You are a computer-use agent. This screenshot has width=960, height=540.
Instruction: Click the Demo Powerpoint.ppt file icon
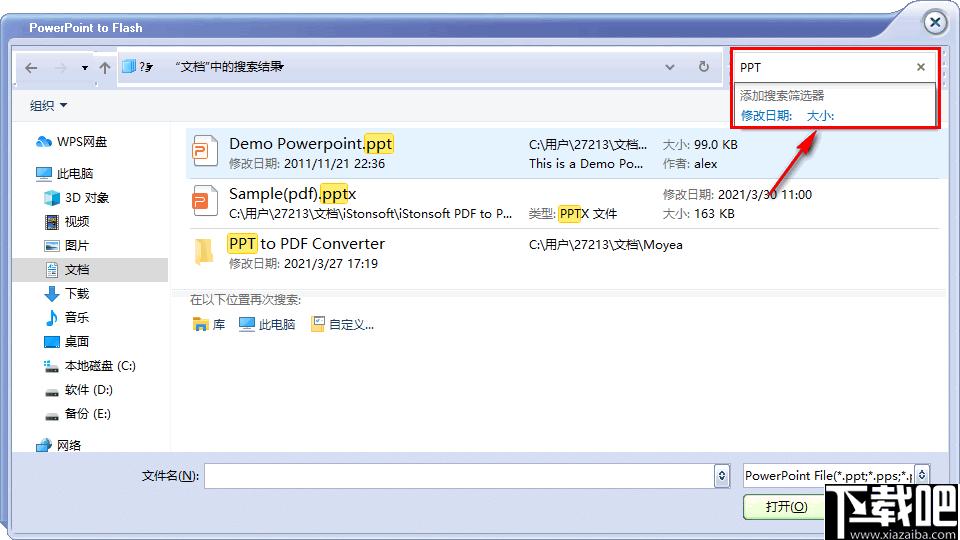[204, 151]
